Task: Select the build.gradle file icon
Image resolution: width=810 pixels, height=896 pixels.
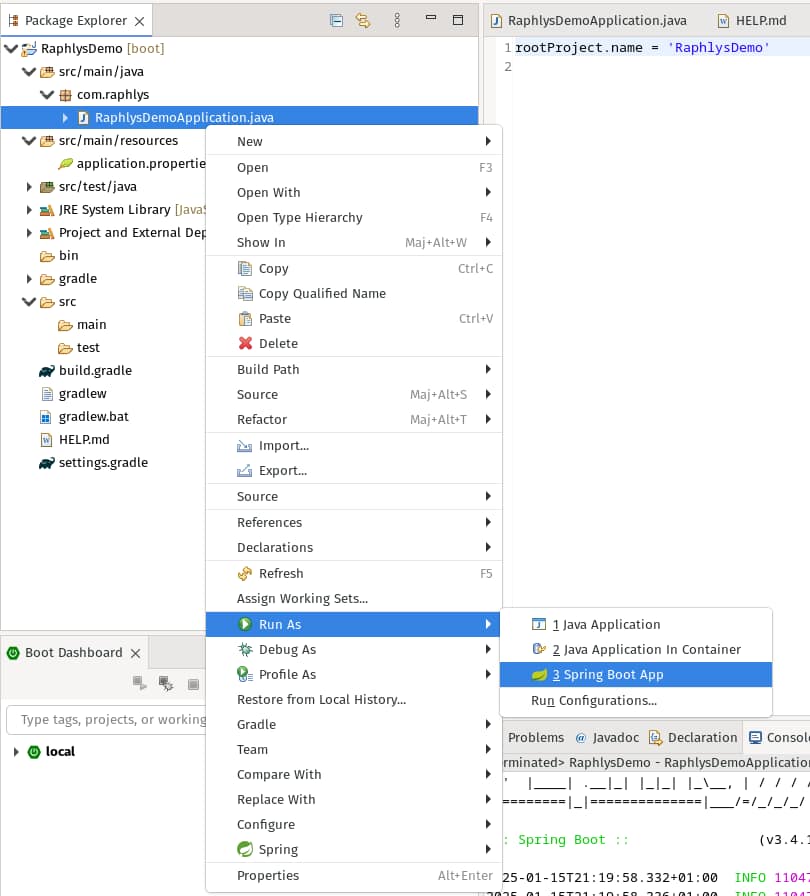Action: coord(46,371)
